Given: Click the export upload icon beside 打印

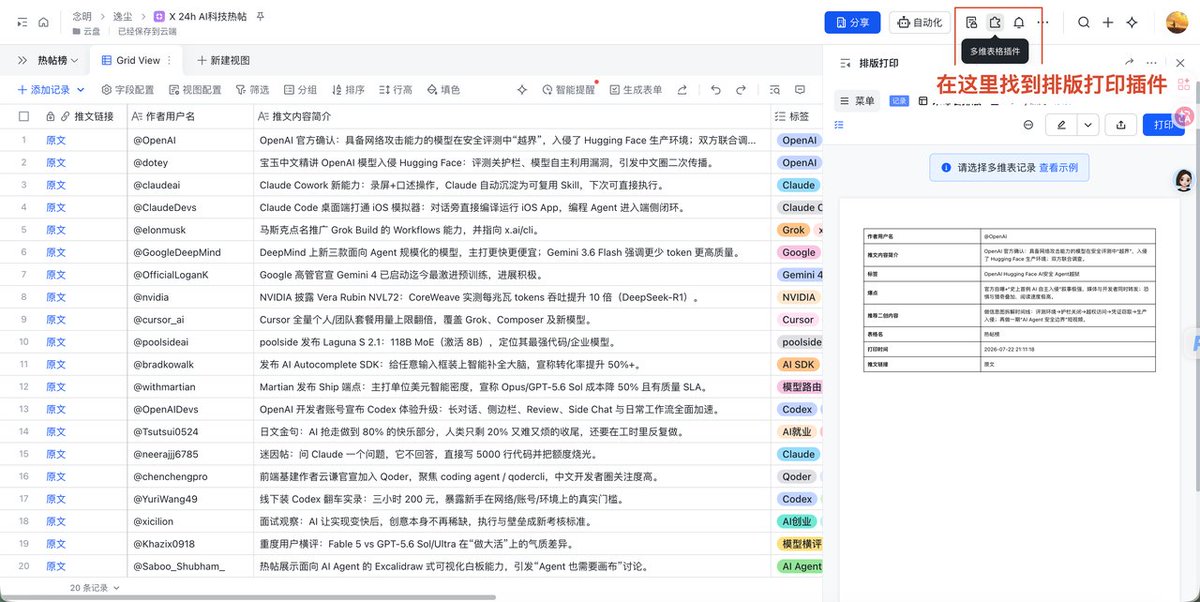Looking at the screenshot, I should point(1121,125).
